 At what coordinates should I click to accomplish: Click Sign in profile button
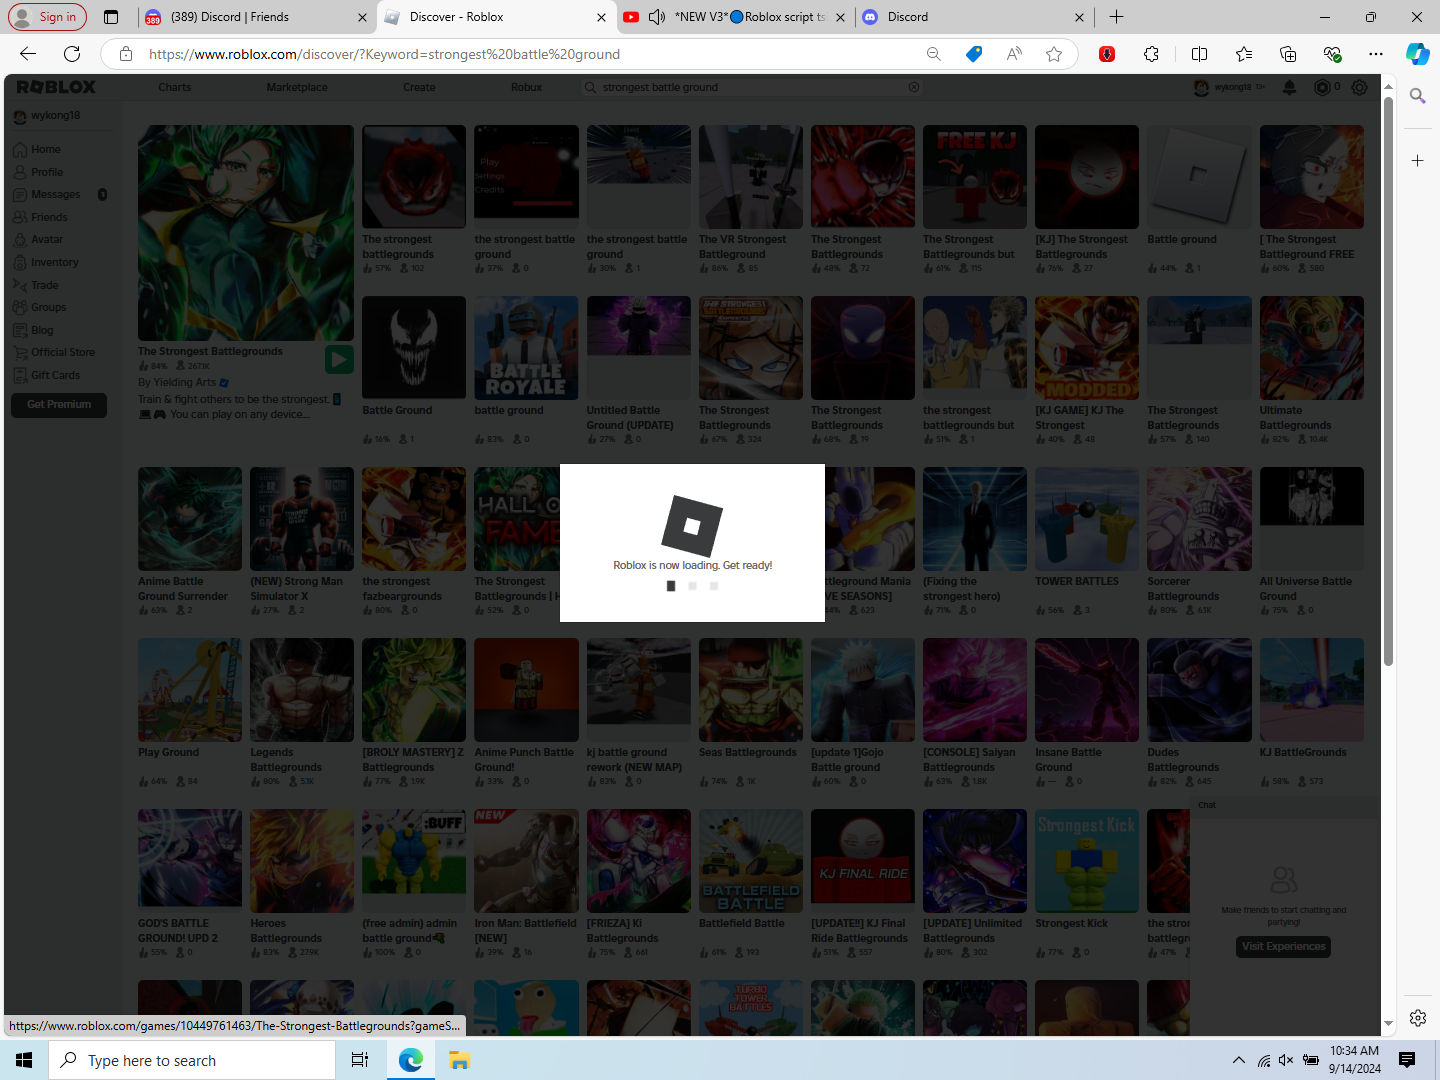click(x=47, y=17)
